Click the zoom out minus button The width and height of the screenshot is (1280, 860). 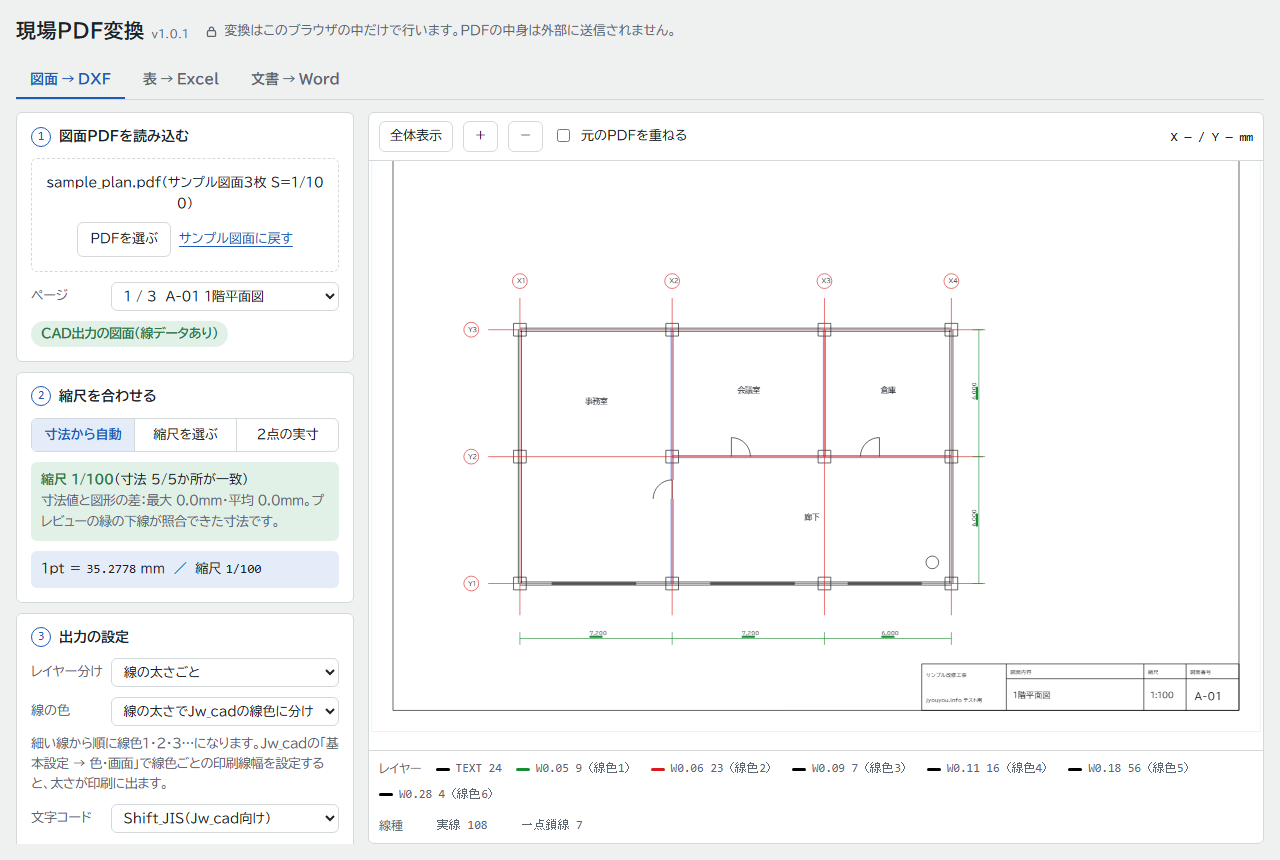coord(525,136)
